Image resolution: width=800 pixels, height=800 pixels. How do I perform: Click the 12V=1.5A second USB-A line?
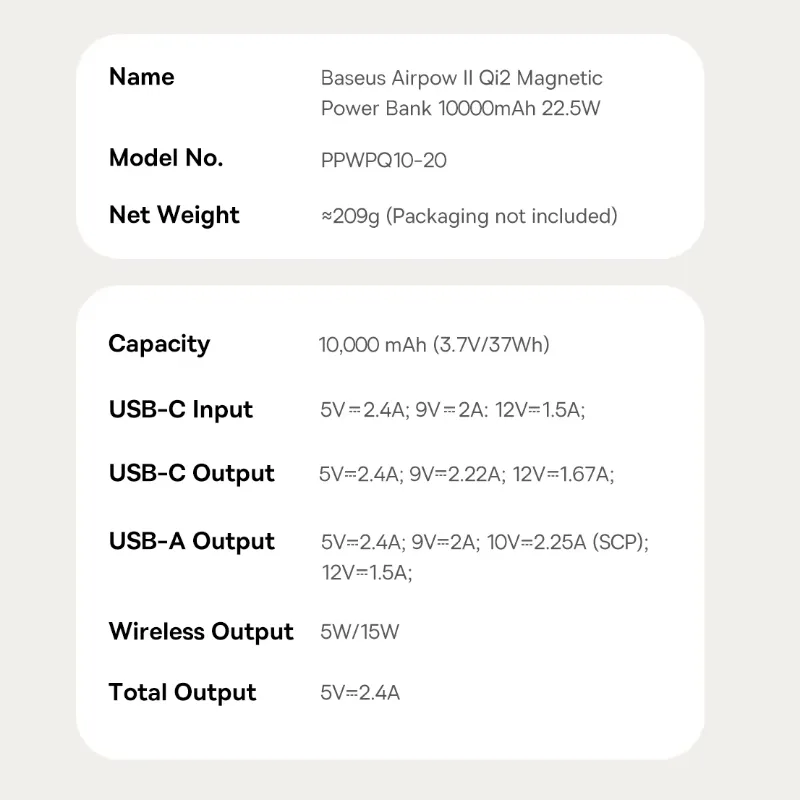(x=367, y=573)
